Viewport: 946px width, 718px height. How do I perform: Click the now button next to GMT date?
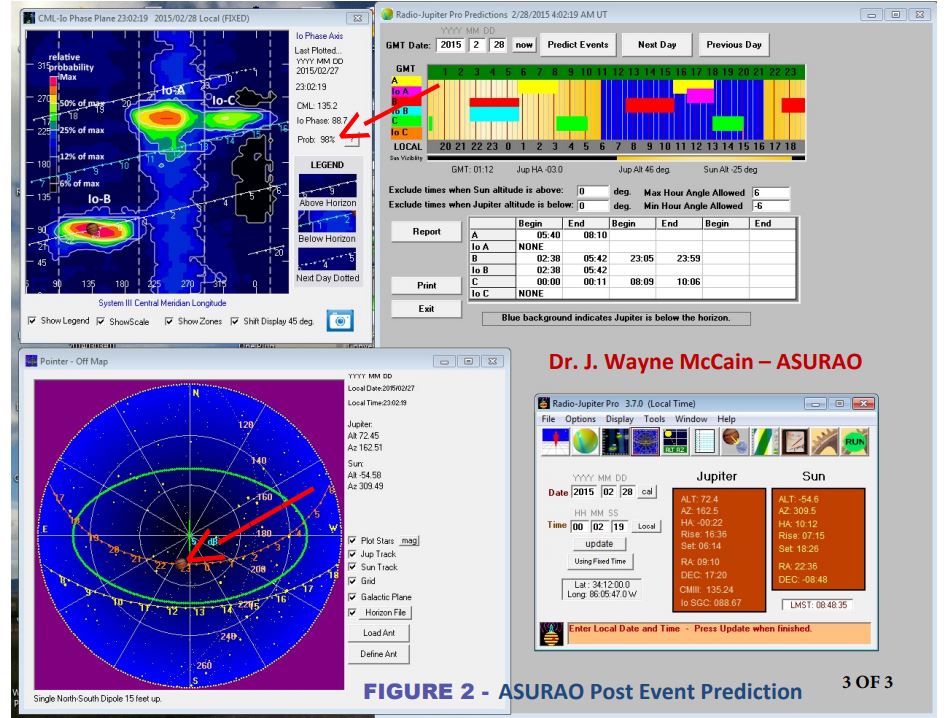tap(524, 45)
